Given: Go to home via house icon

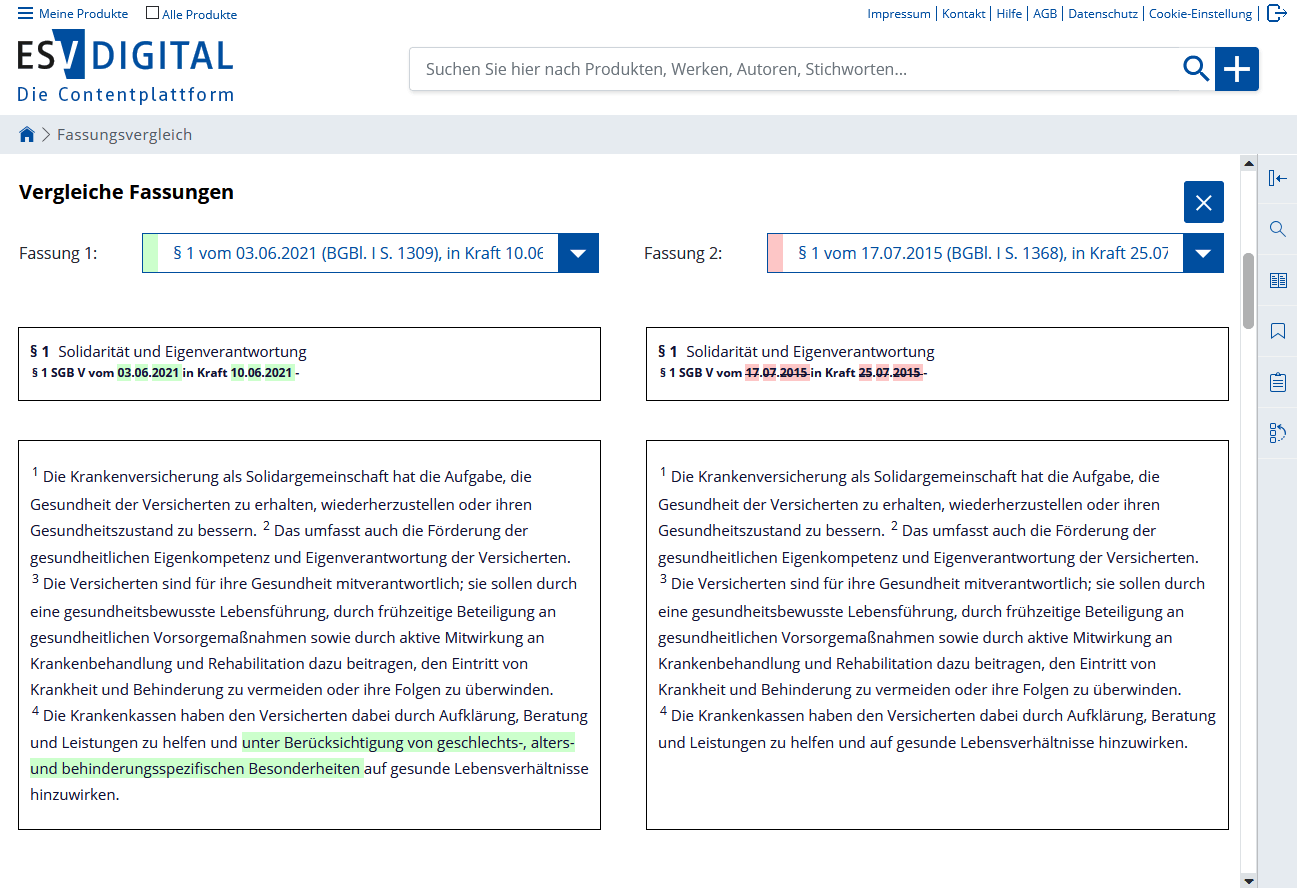Looking at the screenshot, I should pyautogui.click(x=27, y=134).
